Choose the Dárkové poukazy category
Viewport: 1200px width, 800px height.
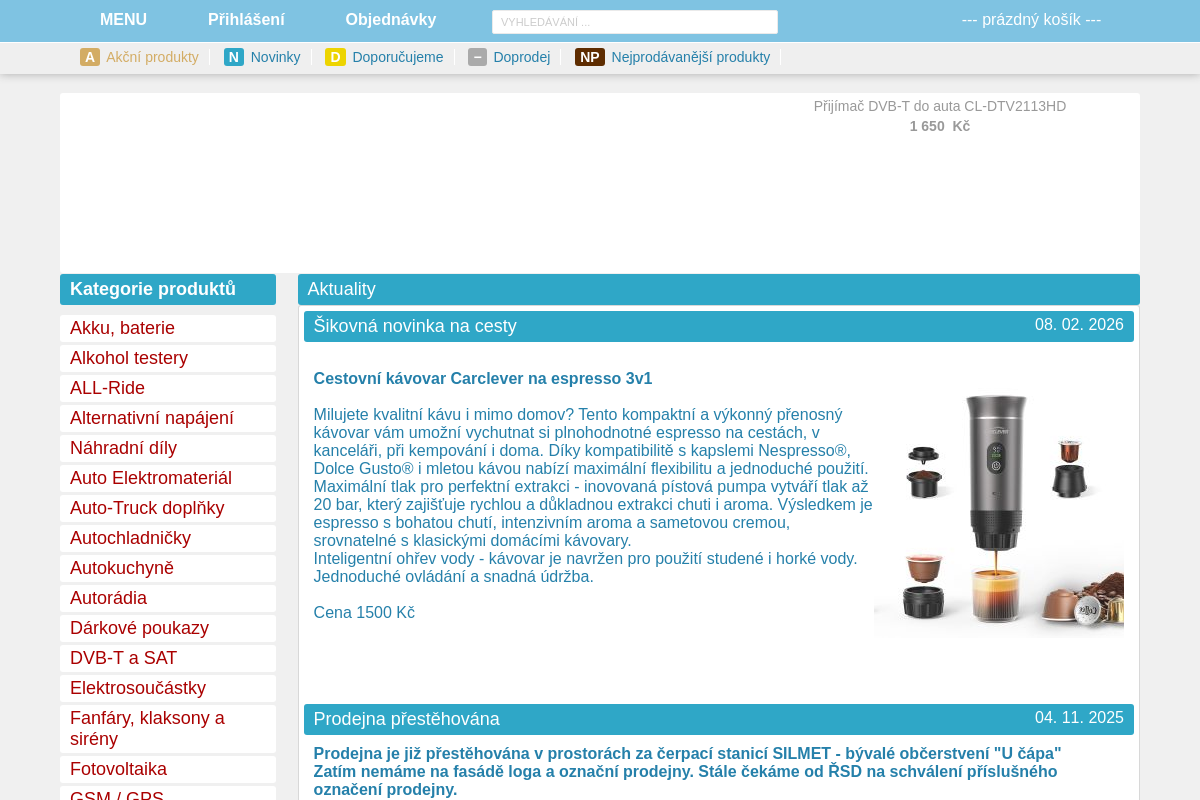(x=139, y=628)
